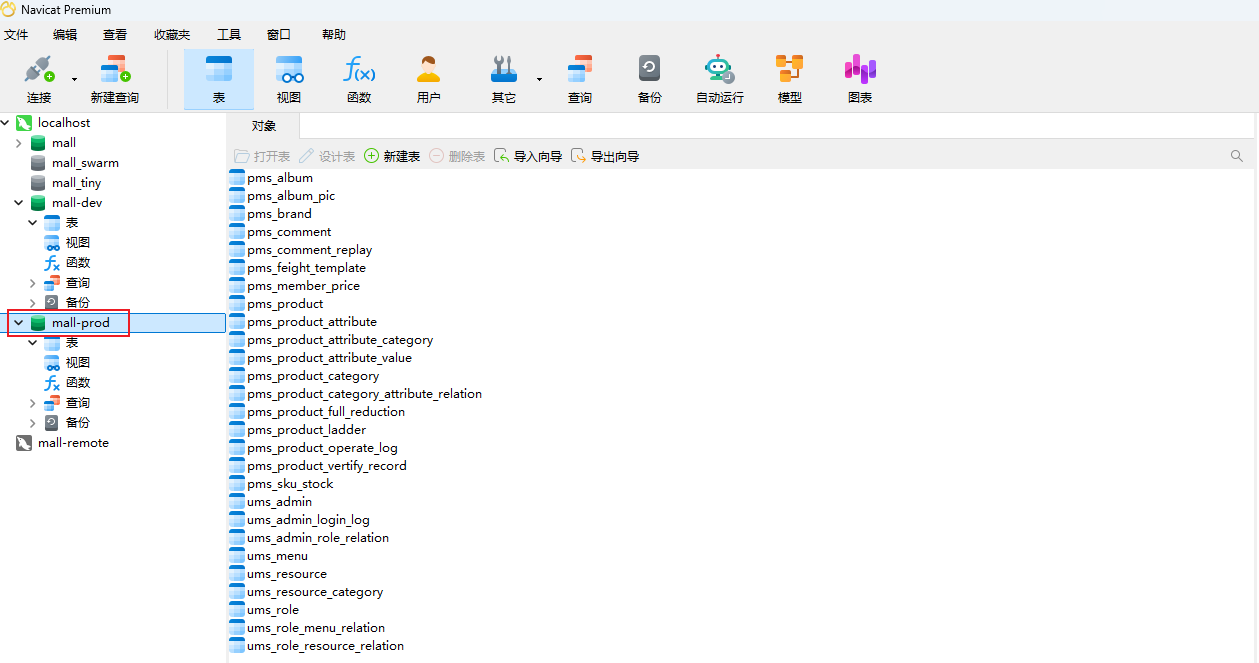Expand 查询 under mall-dev
Viewport: 1259px width, 663px height.
(32, 283)
